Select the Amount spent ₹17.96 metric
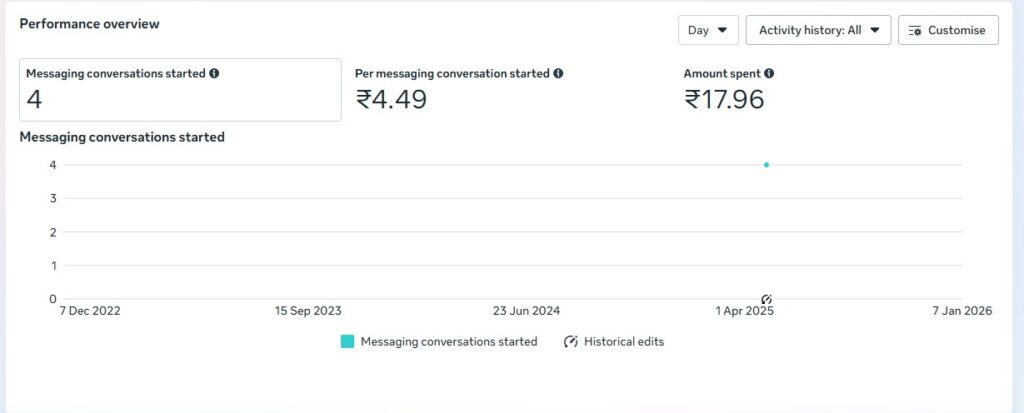Screen dimensions: 1024x413 (x=725, y=98)
